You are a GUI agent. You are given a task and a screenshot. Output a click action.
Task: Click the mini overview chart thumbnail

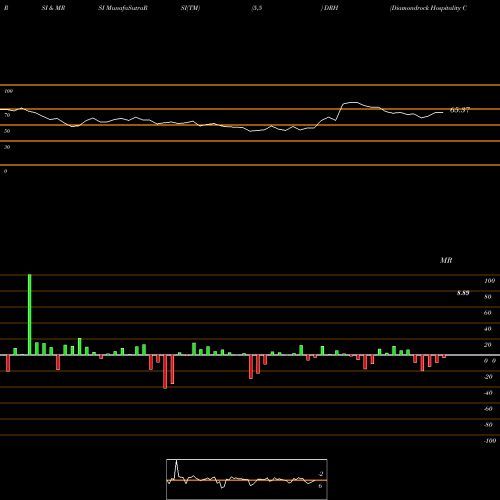tap(247, 479)
